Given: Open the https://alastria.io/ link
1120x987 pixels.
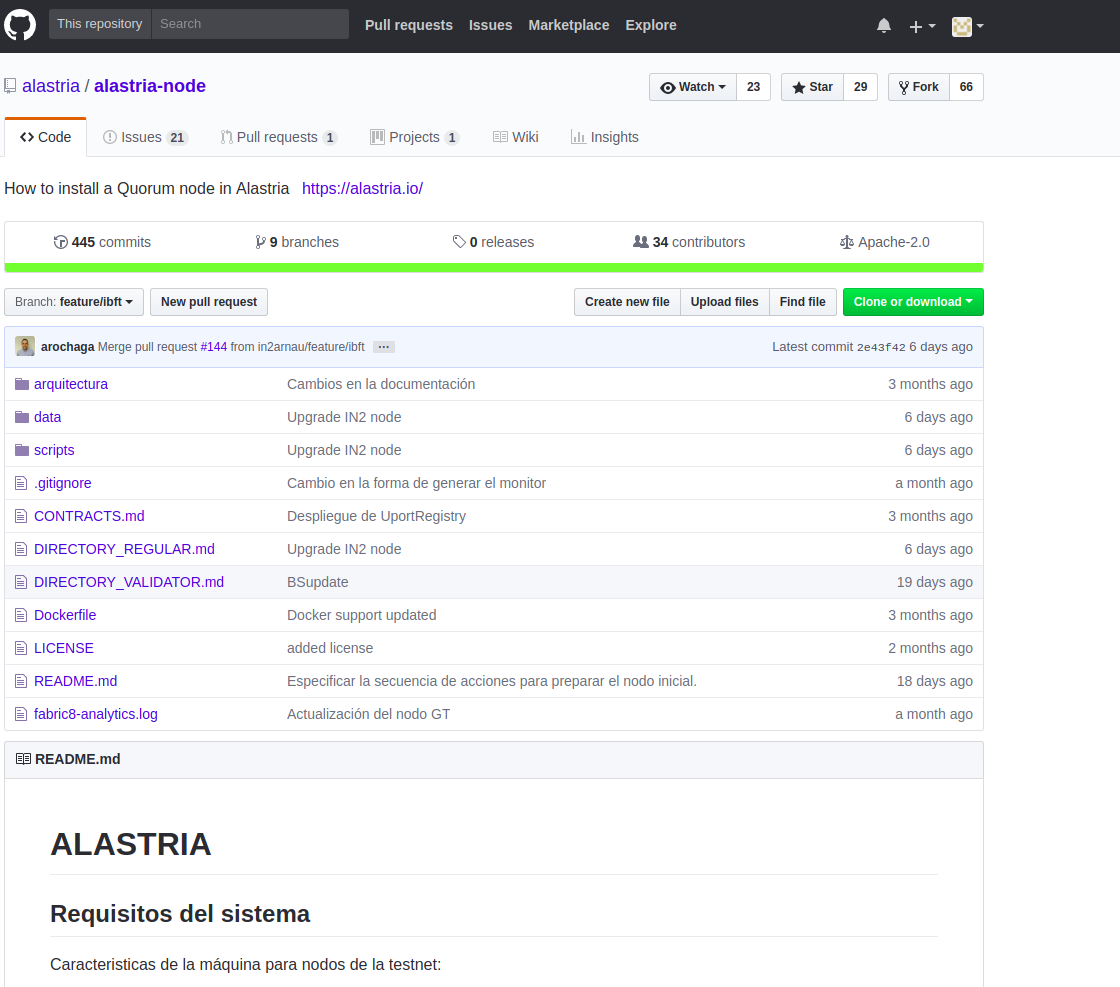Looking at the screenshot, I should pyautogui.click(x=362, y=188).
